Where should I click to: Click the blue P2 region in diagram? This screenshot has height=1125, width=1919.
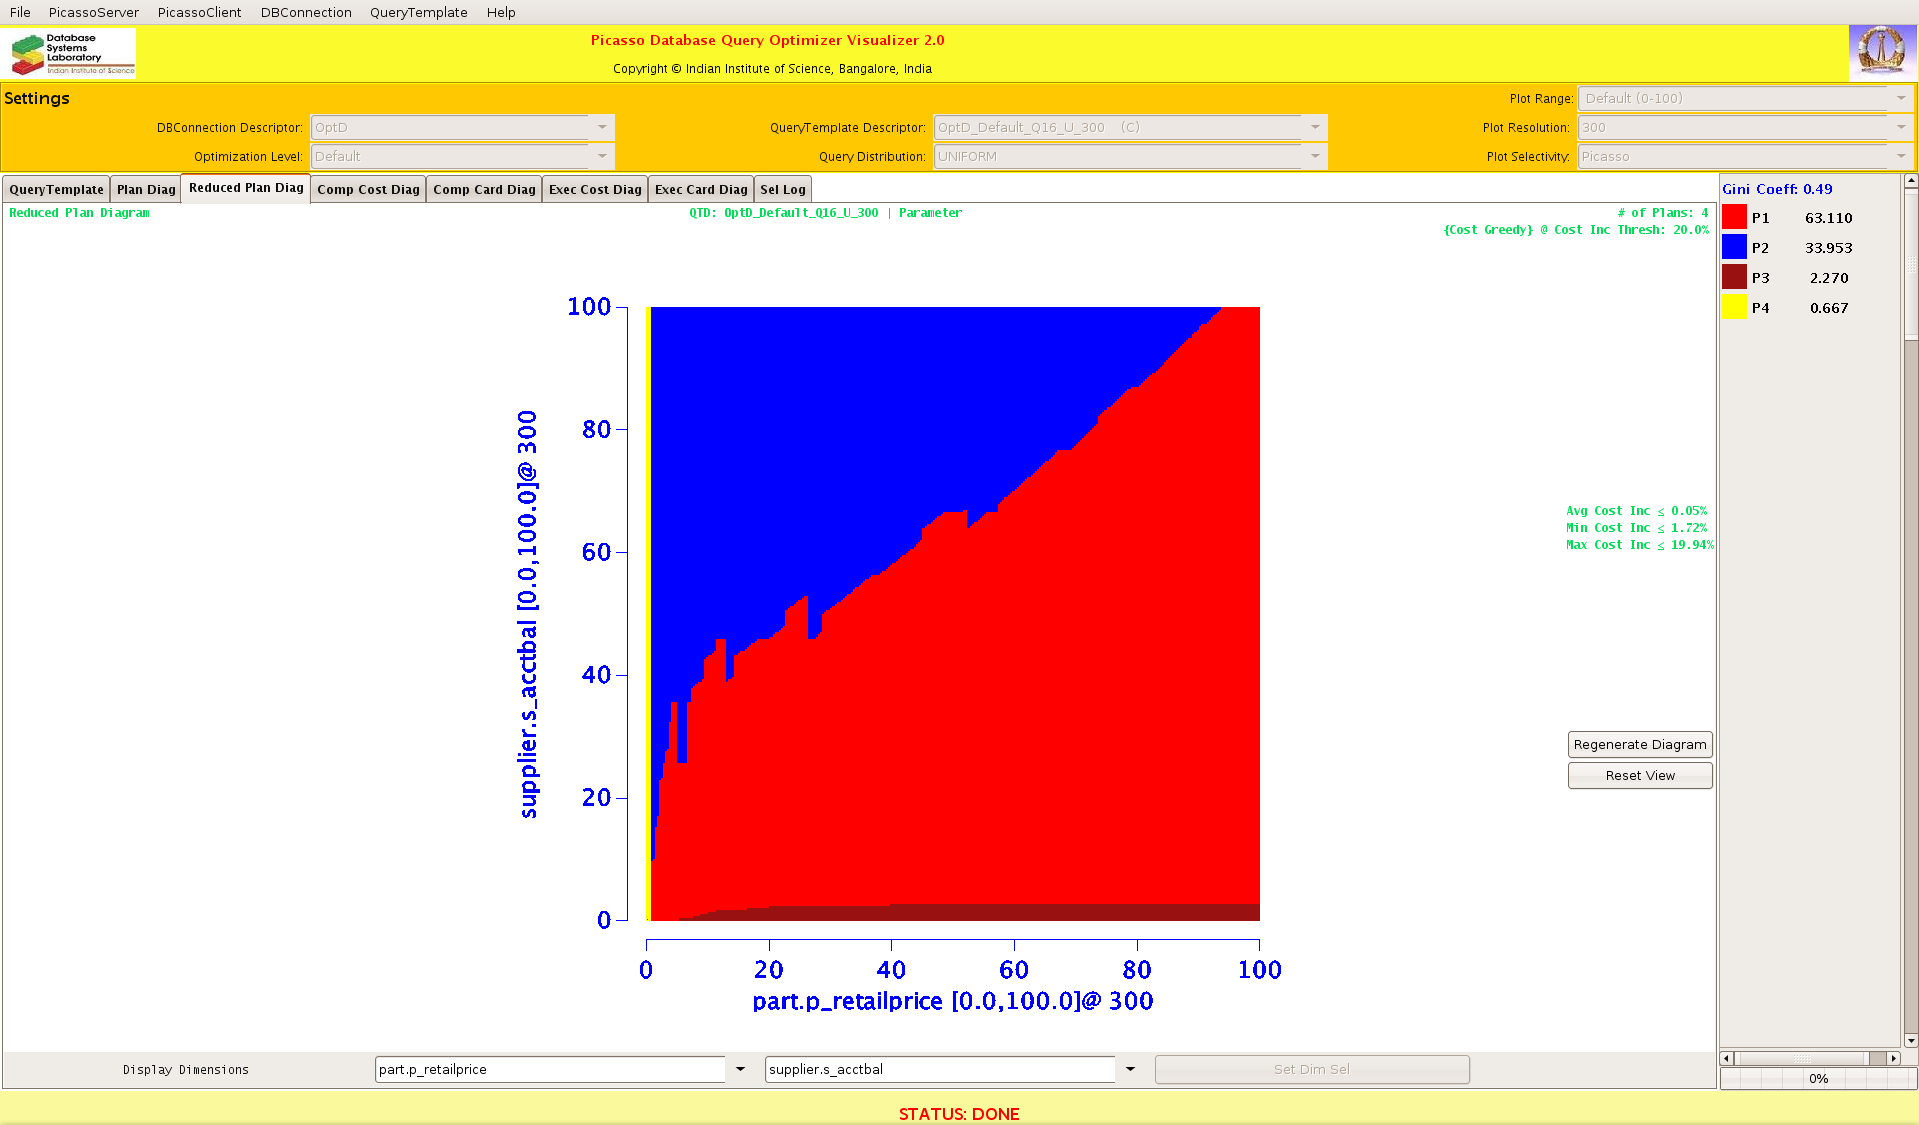(850, 420)
